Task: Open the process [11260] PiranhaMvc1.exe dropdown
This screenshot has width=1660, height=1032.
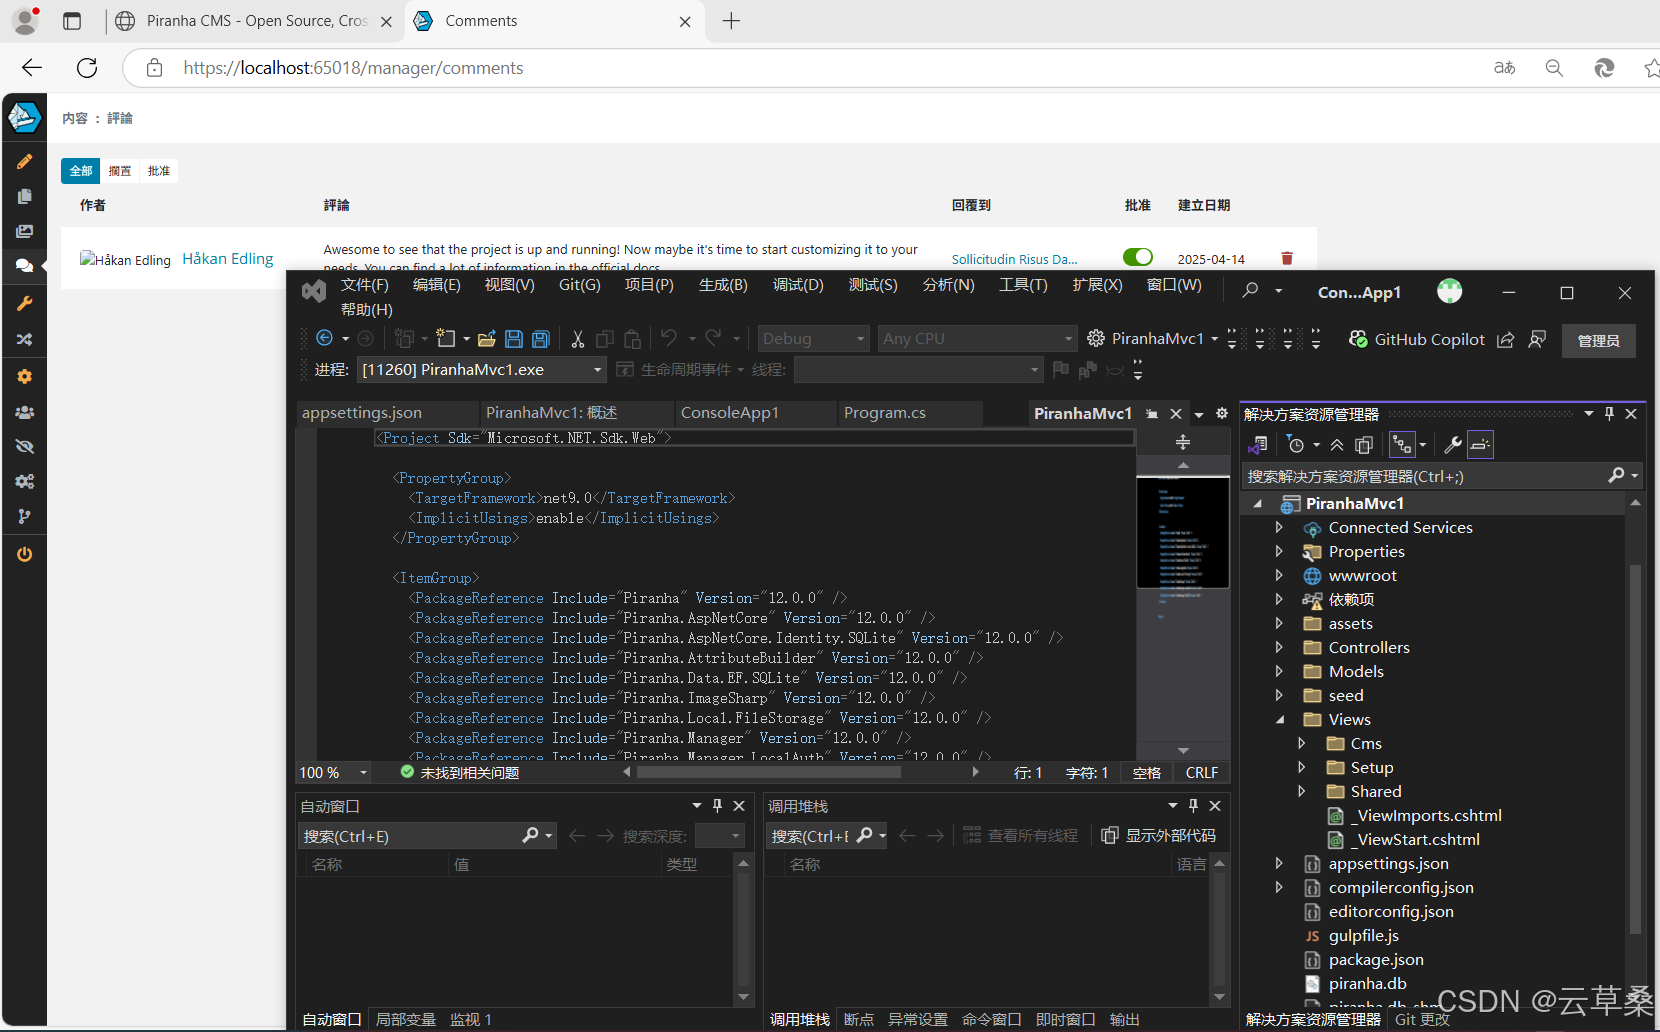Action: (x=481, y=370)
